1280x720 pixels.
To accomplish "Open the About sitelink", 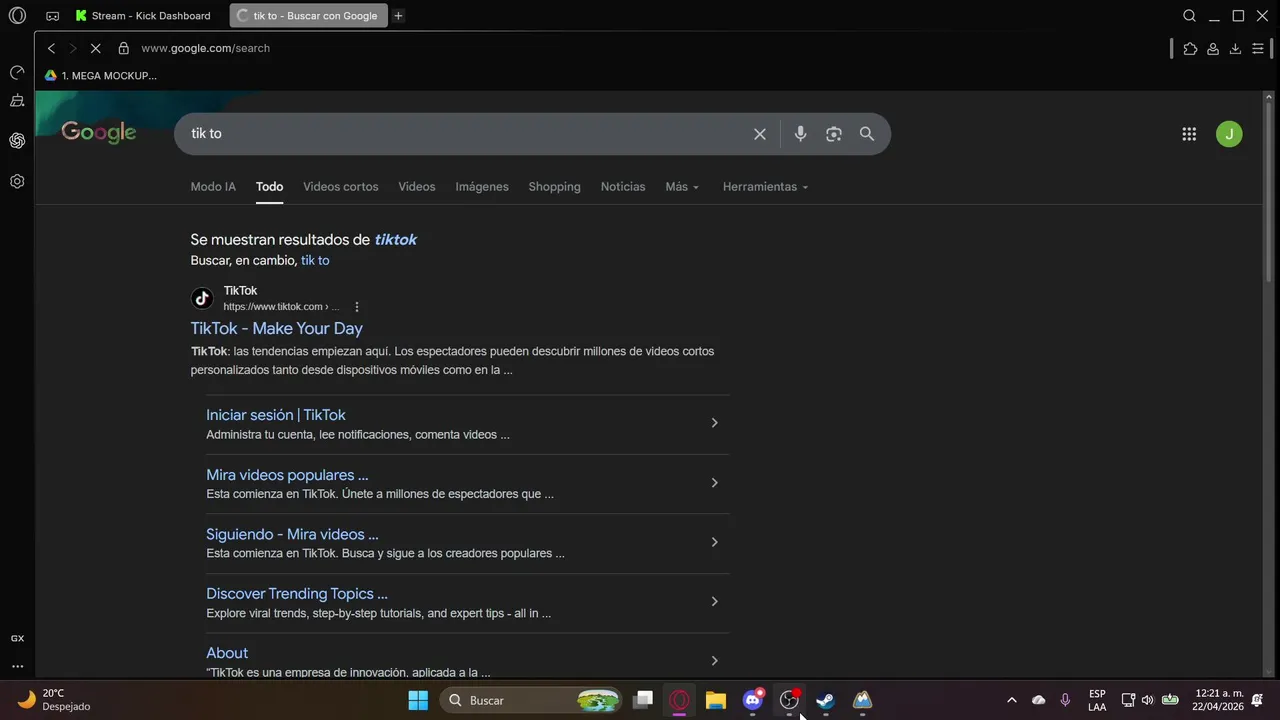I will tap(227, 653).
